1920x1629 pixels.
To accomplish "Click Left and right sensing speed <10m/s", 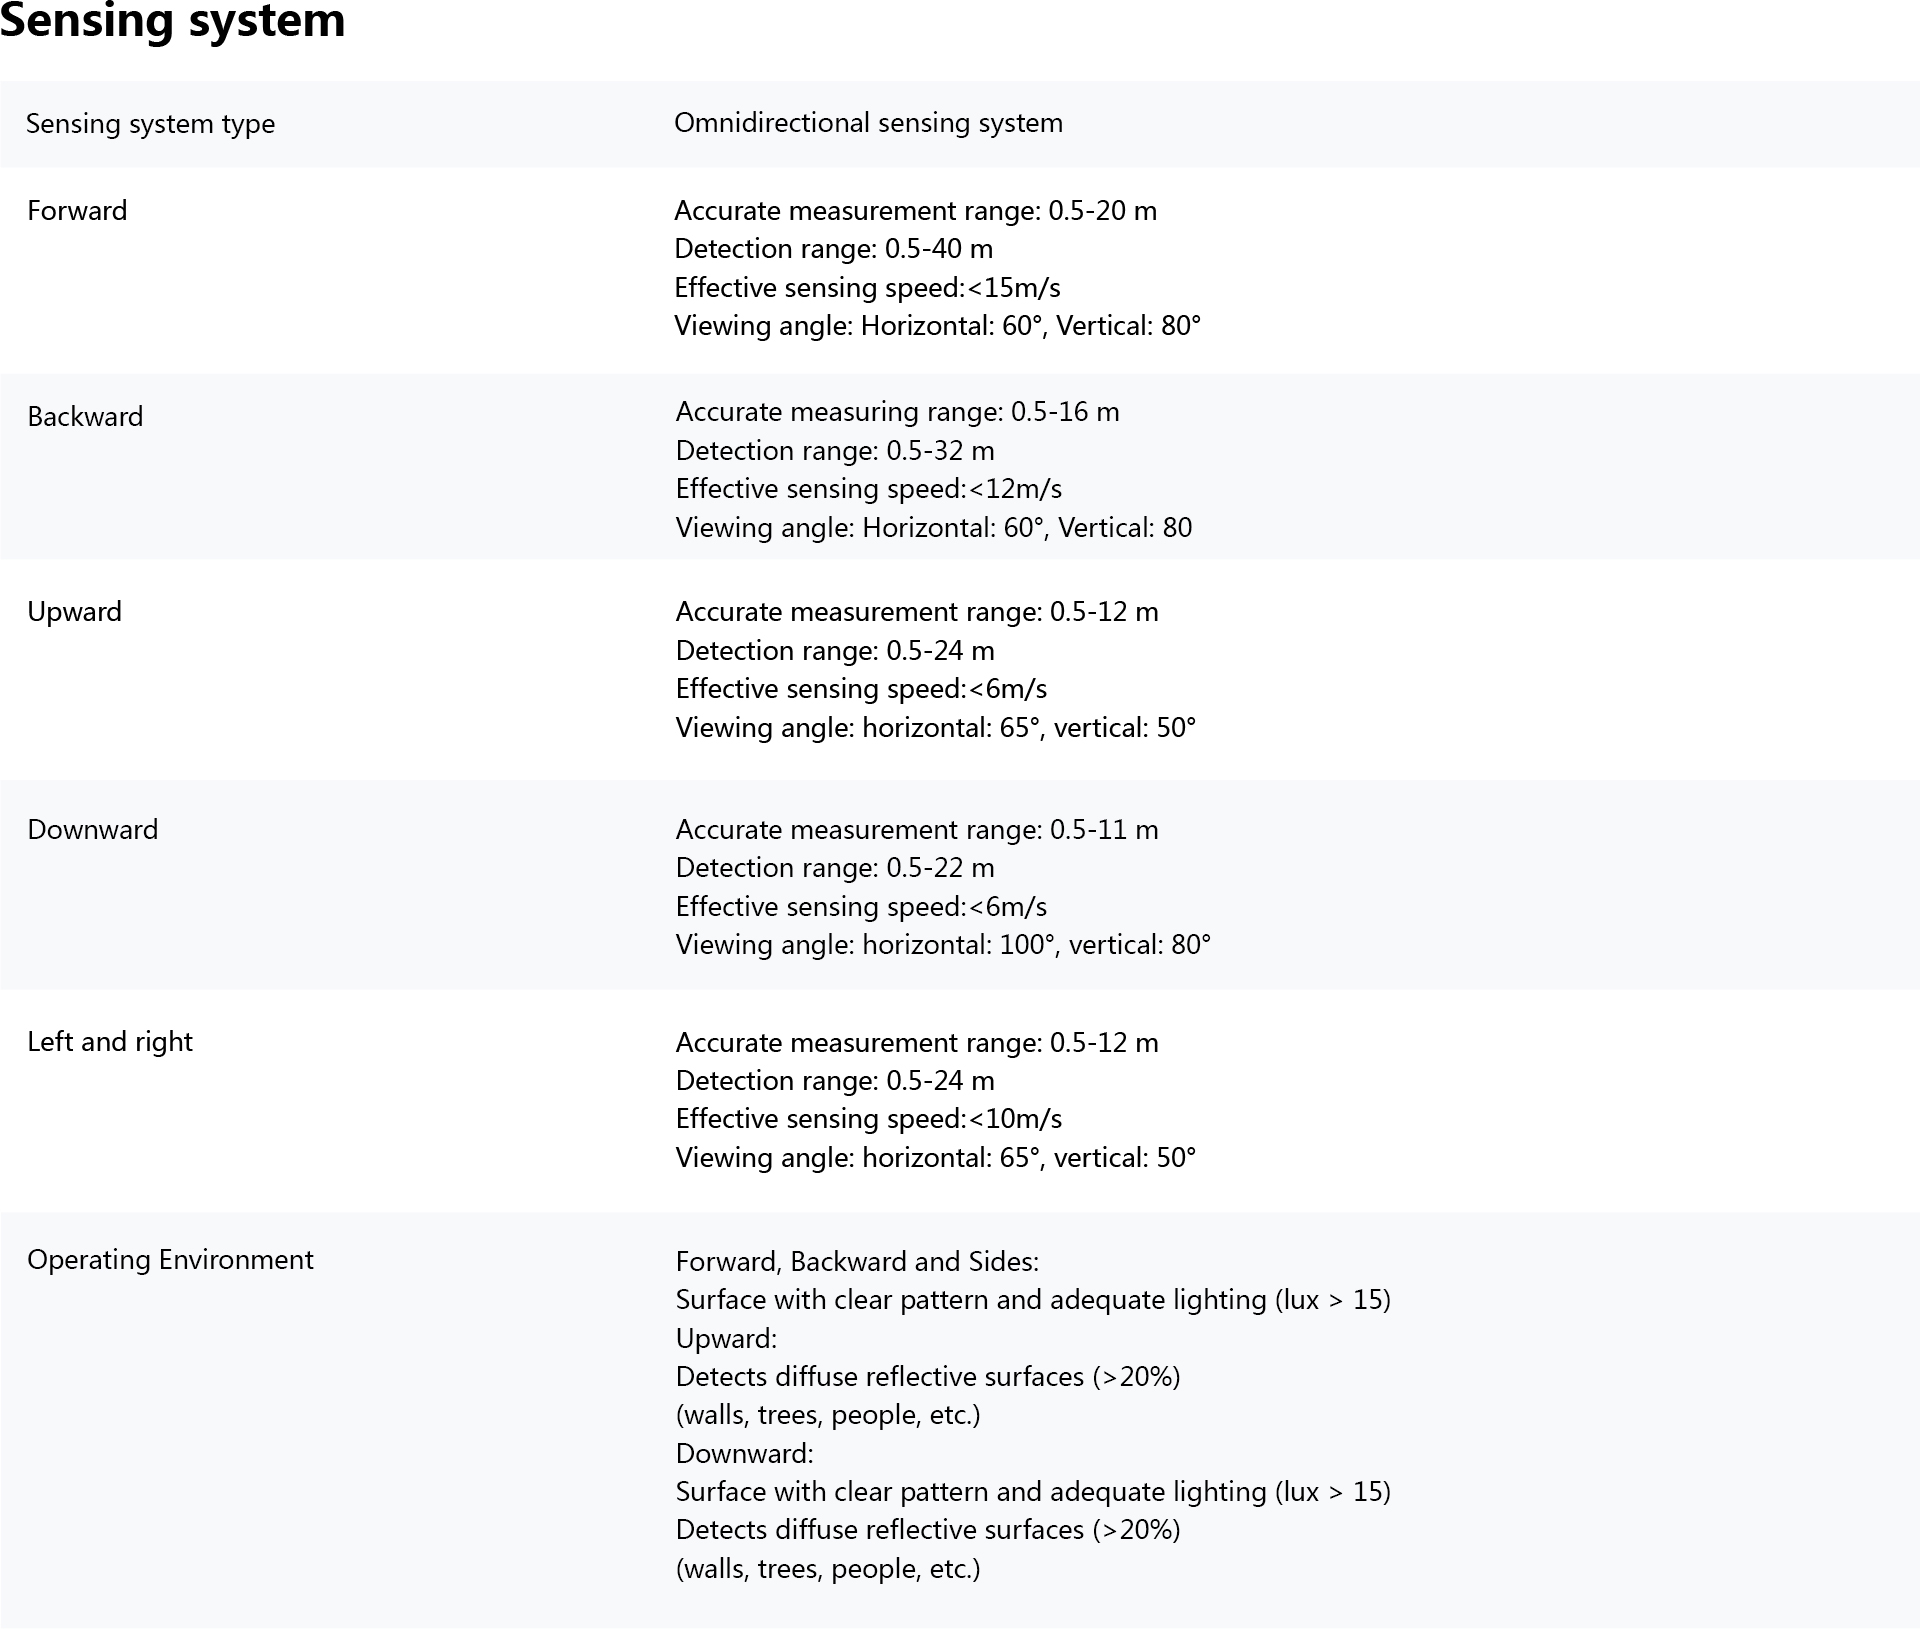I will 869,1118.
